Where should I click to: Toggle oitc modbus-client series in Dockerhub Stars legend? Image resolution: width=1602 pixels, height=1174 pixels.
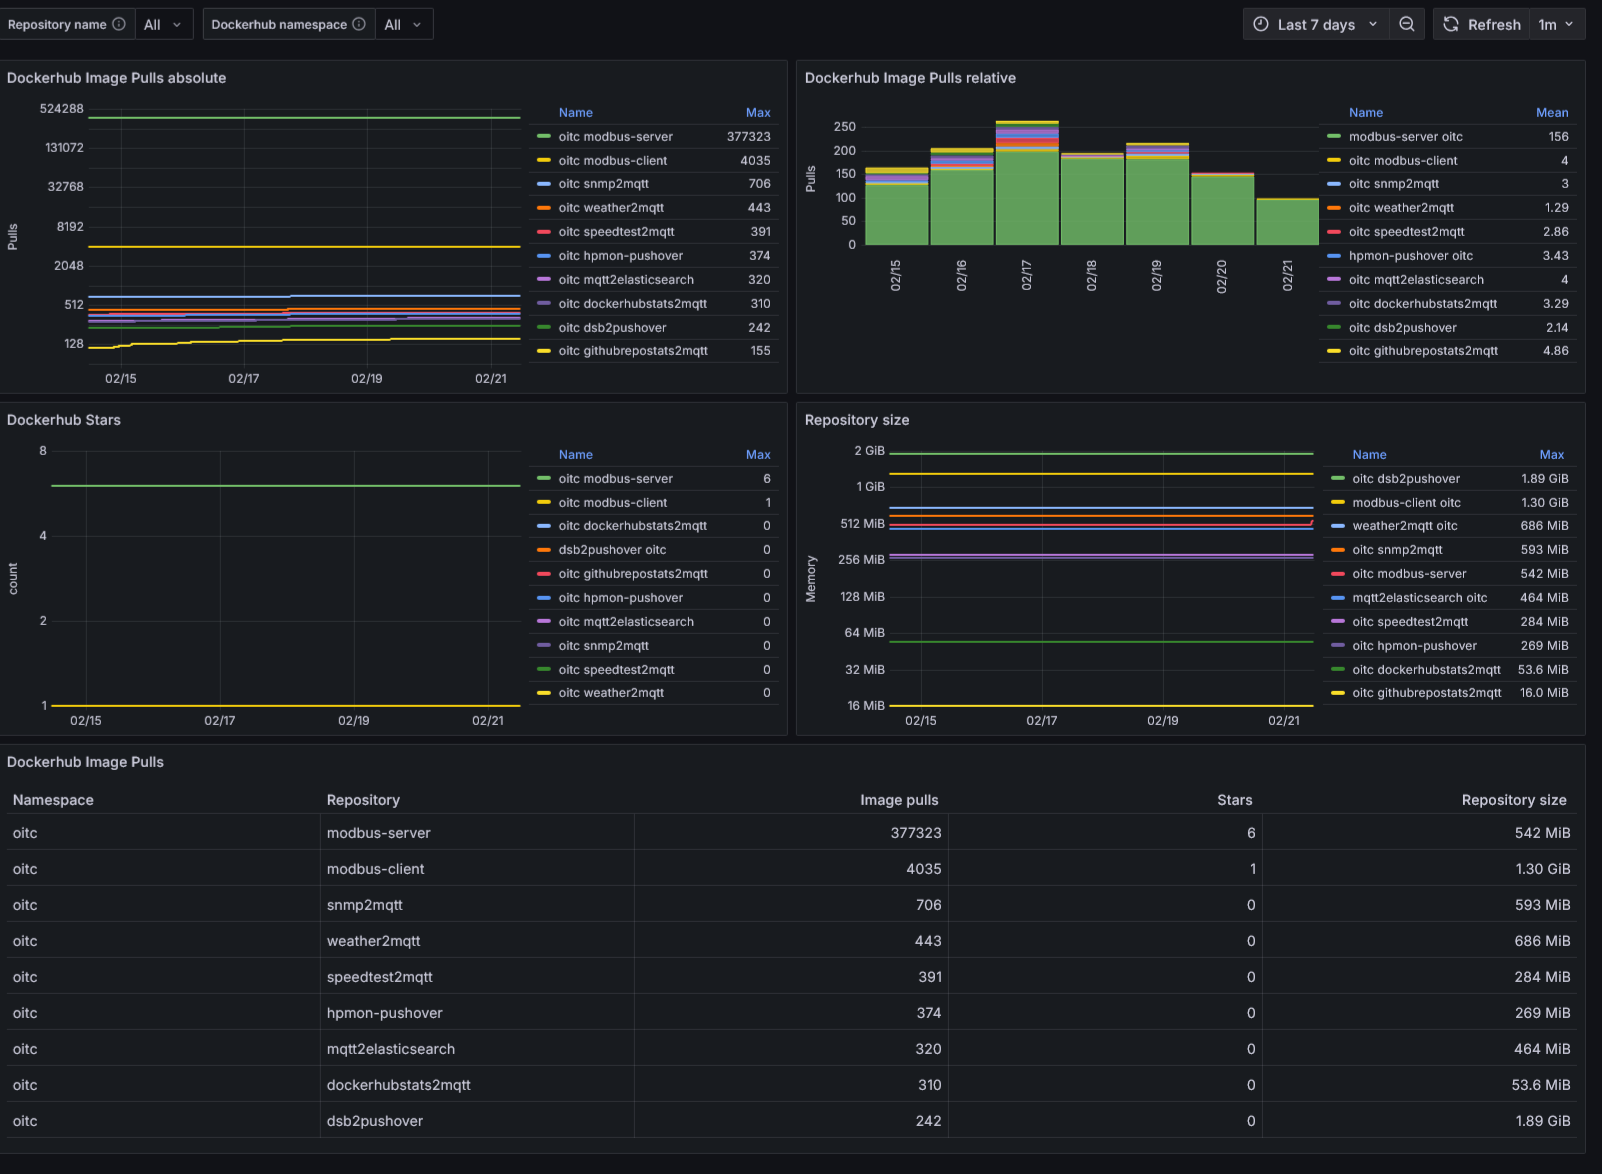[612, 503]
